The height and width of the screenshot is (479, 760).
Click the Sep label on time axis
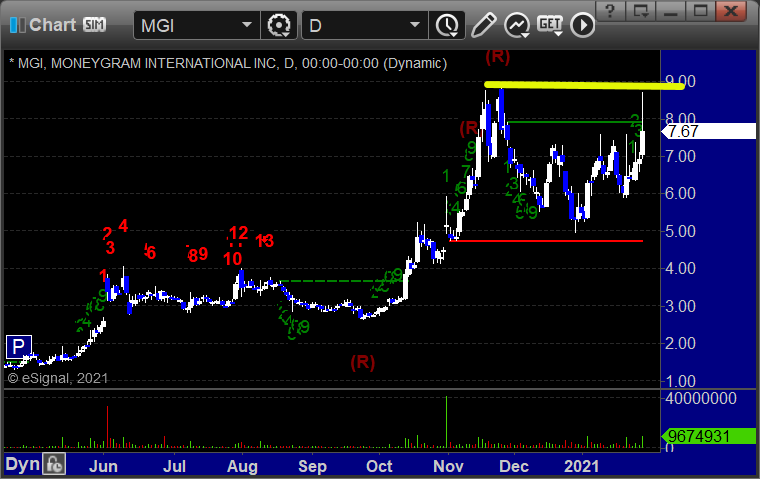[312, 466]
